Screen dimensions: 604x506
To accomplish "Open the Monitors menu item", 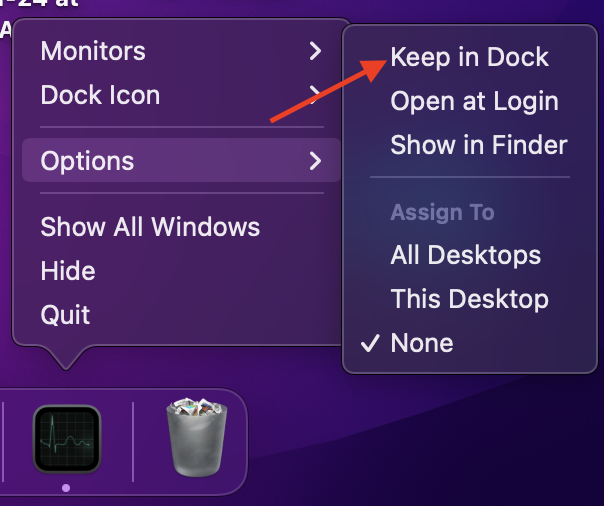I will coord(93,51).
